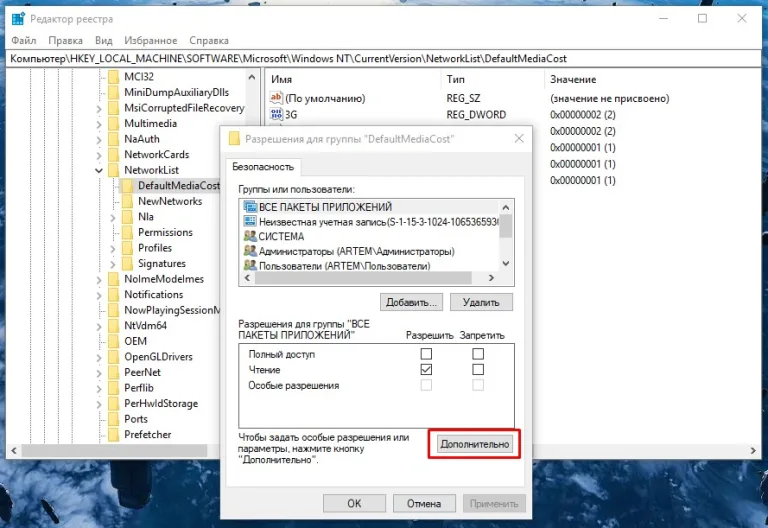Select the PerHwIdStorage tree key

(161, 404)
